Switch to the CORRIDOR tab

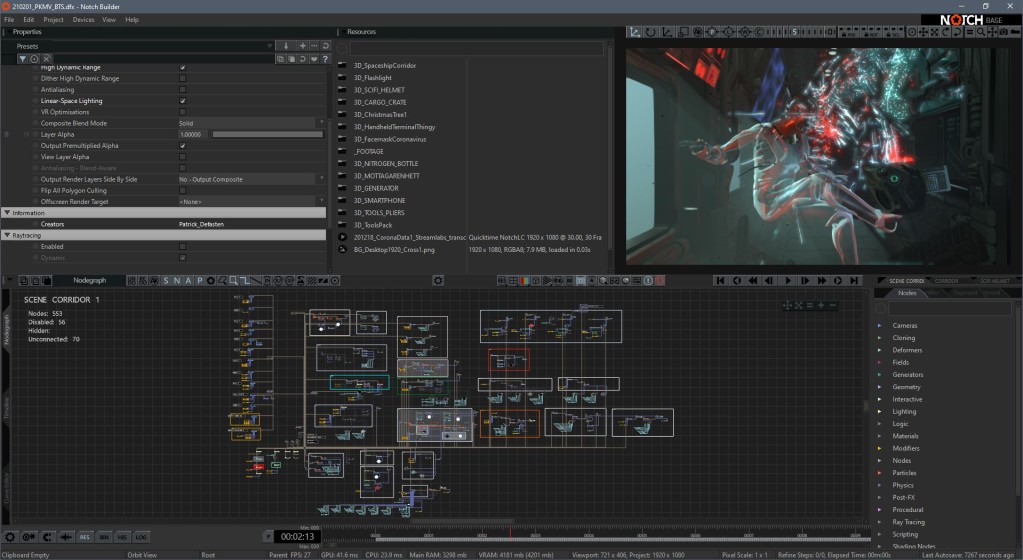(946, 281)
